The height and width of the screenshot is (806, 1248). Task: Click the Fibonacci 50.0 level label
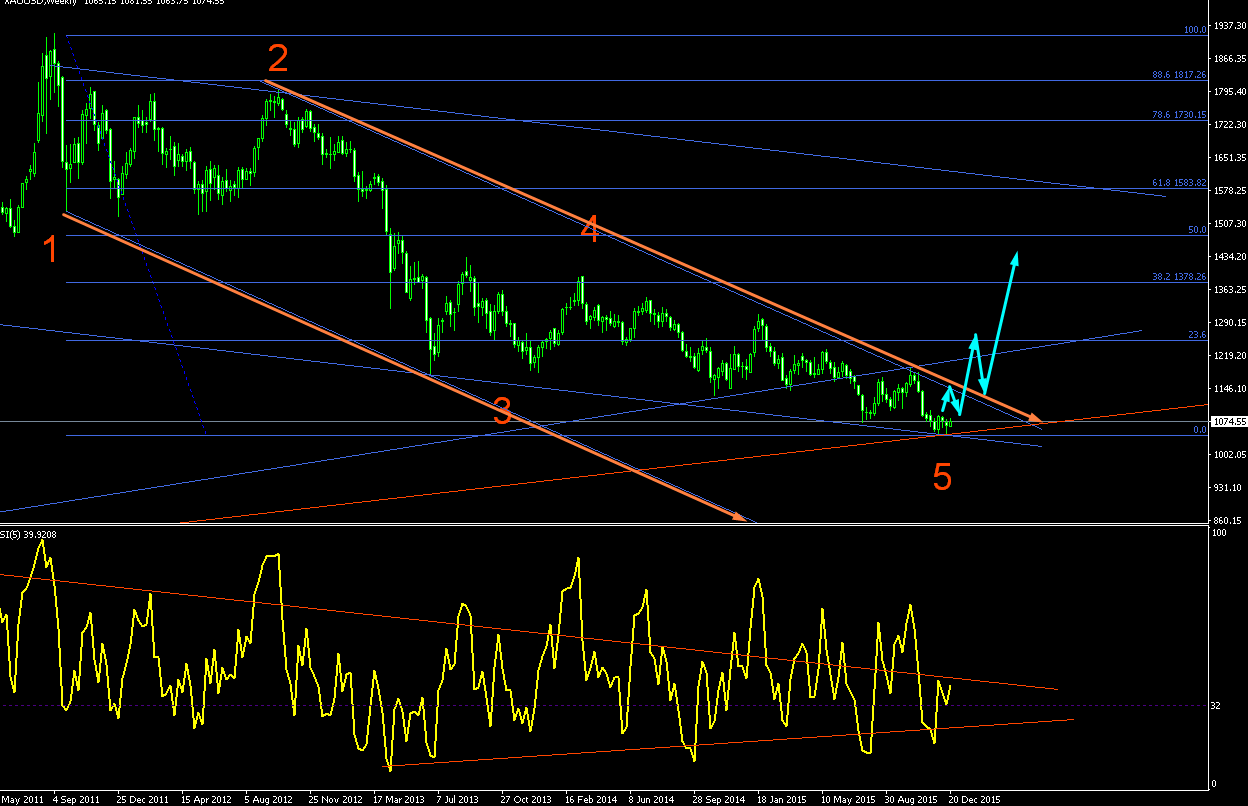point(1197,230)
